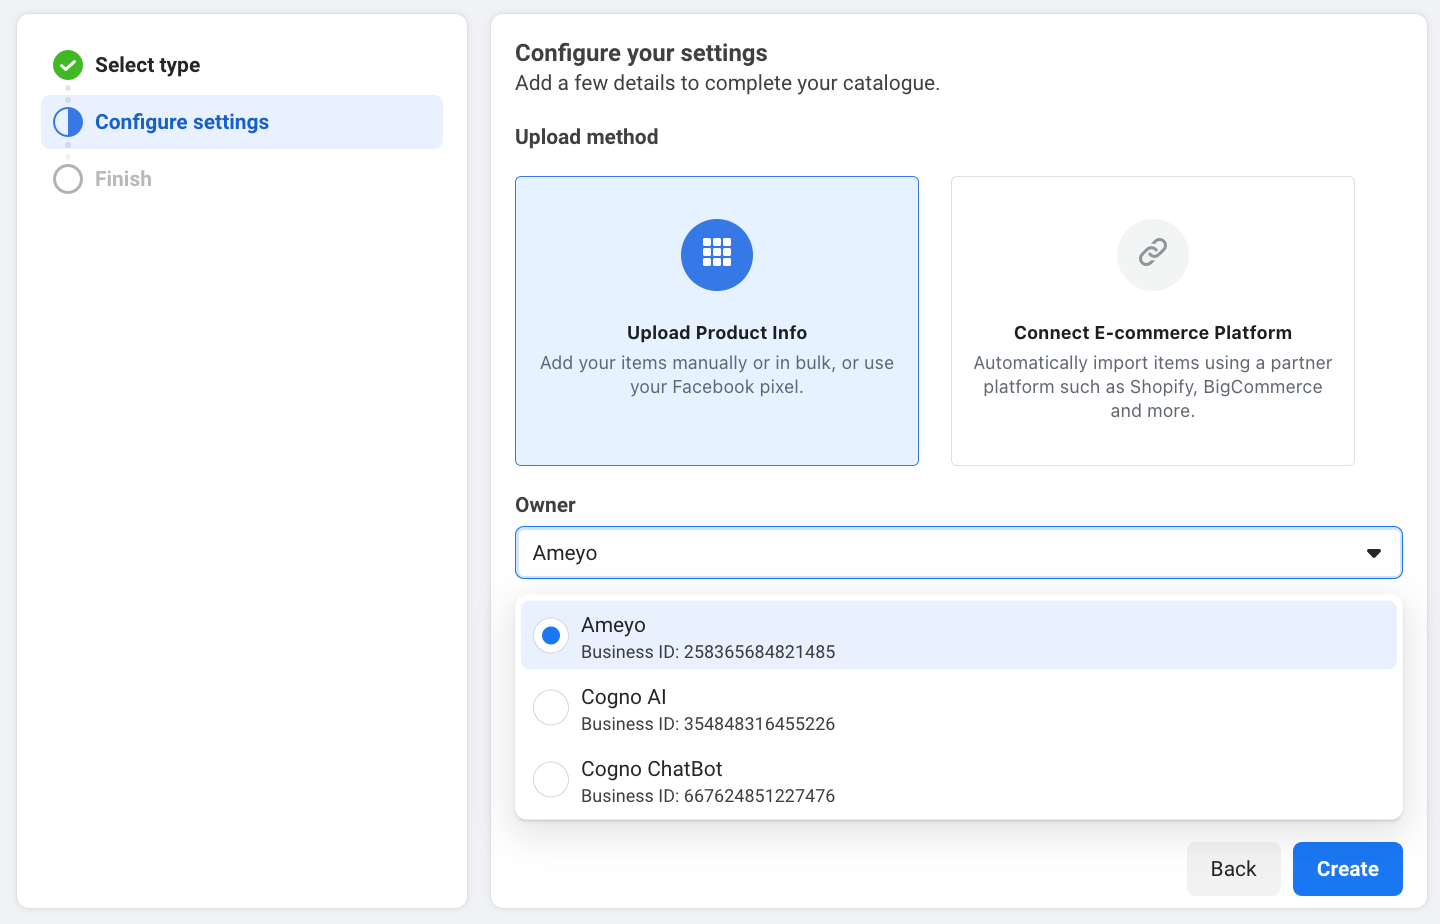Click the half-filled Configure settings step icon

[x=68, y=122]
